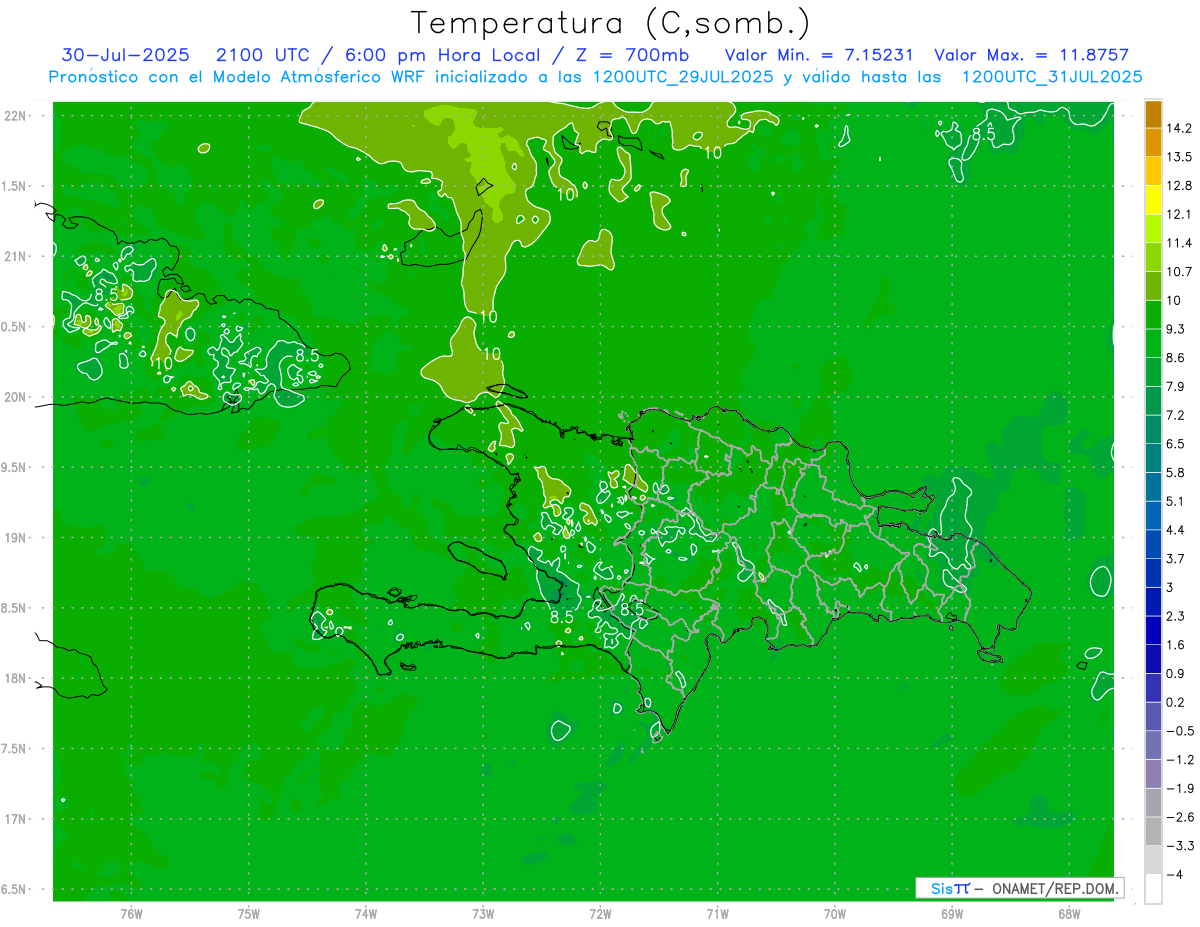
Task: Click the "1200UTC_31JUL2025" valid-until time text
Action: point(1051,77)
